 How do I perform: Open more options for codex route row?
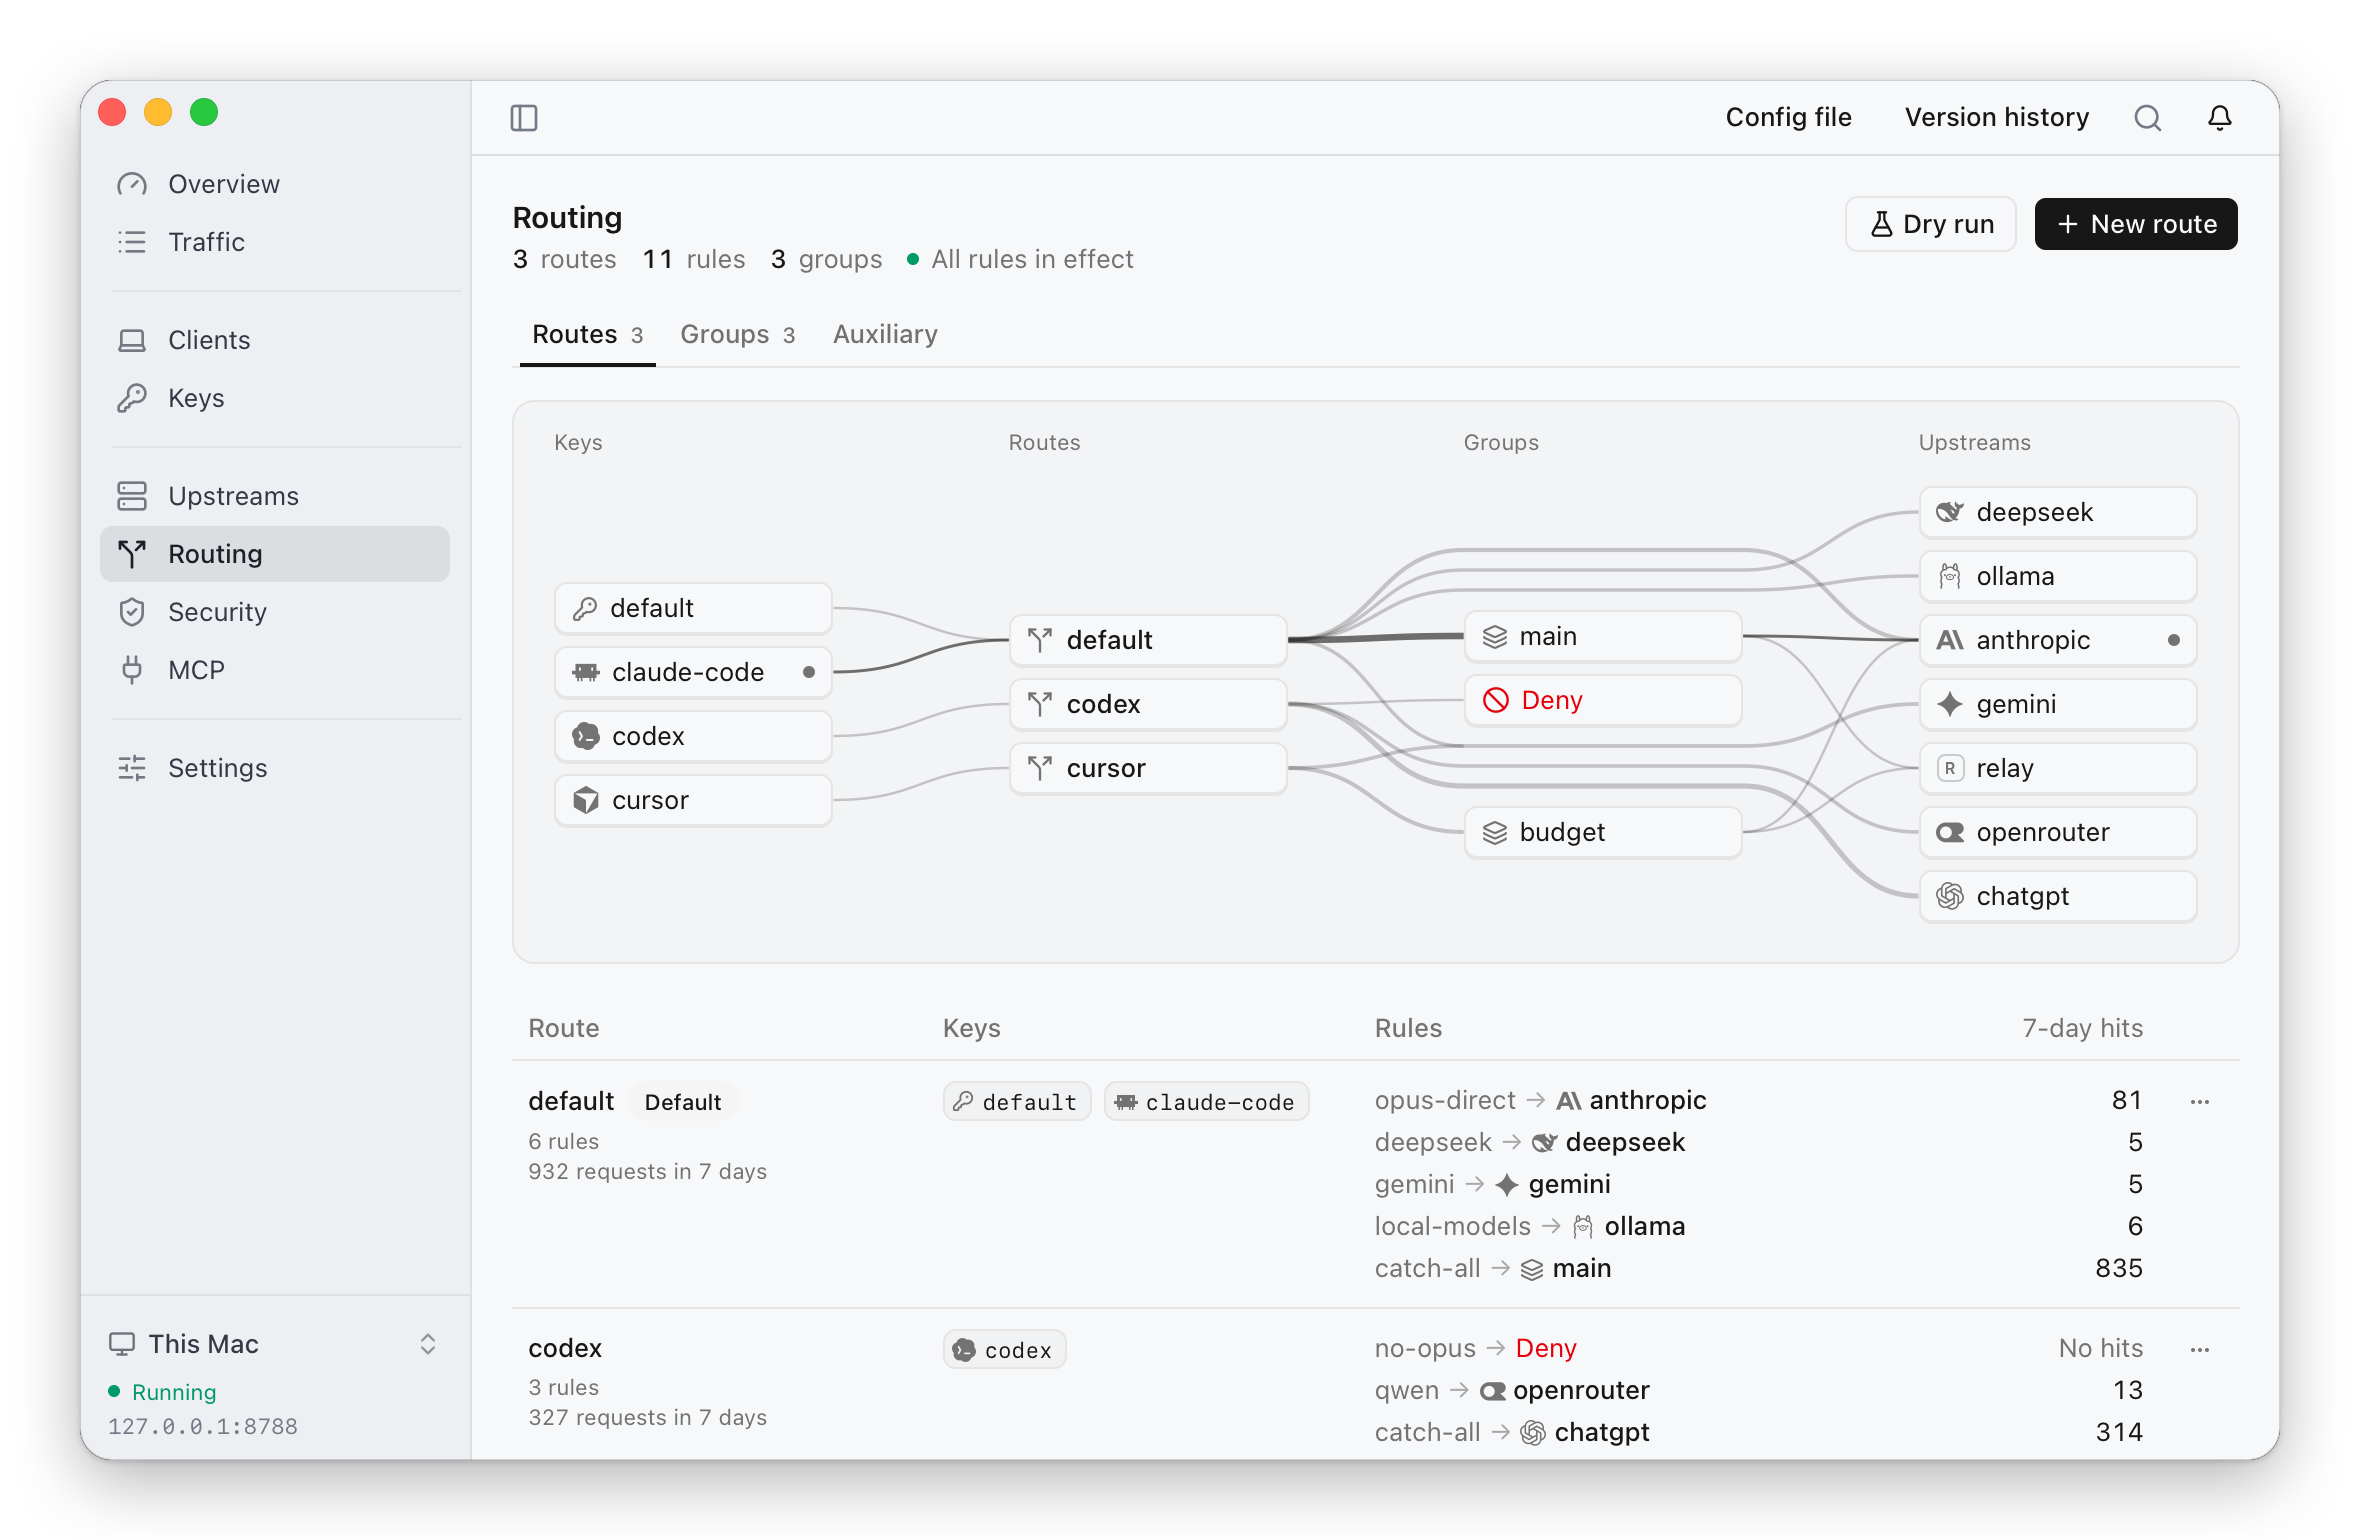(2200, 1349)
